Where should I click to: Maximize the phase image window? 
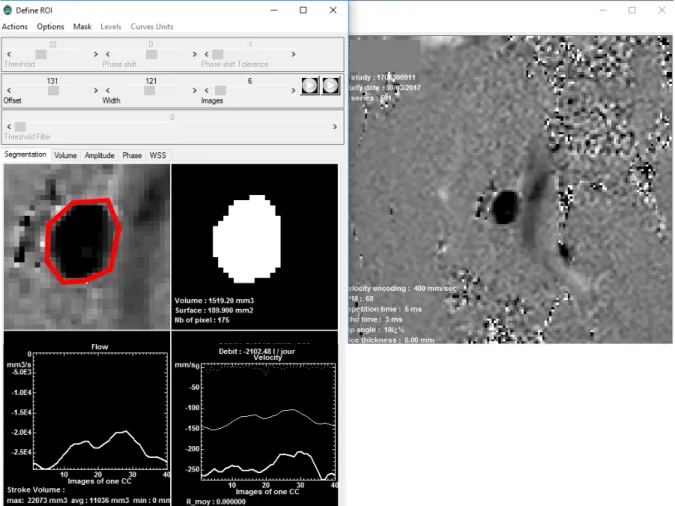point(632,10)
